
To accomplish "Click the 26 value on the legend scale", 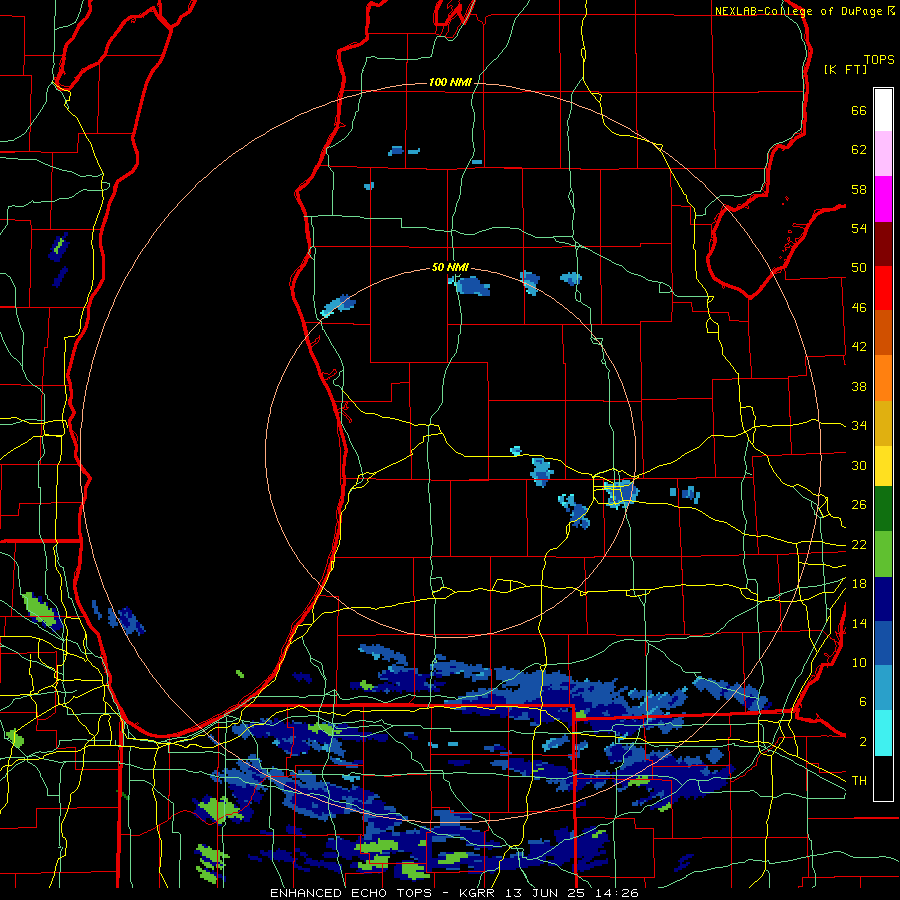I will 859,505.
